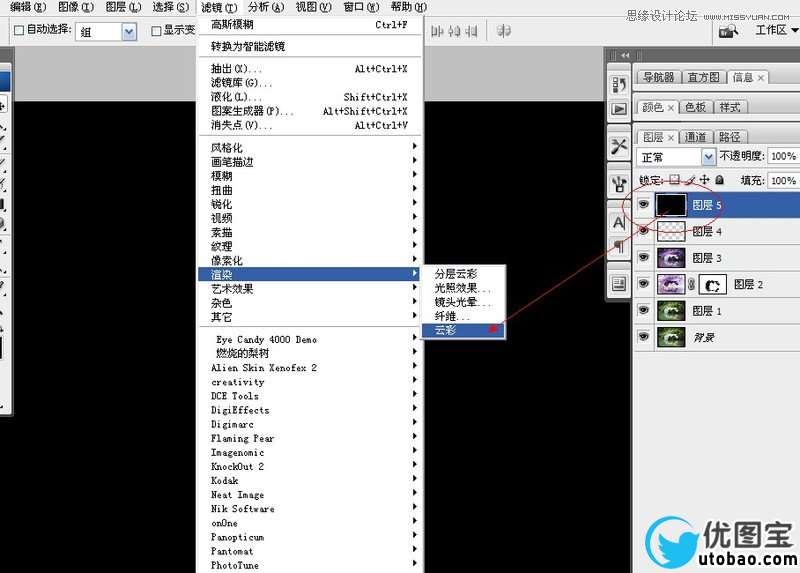Open the Character panel 'A' icon

[619, 221]
